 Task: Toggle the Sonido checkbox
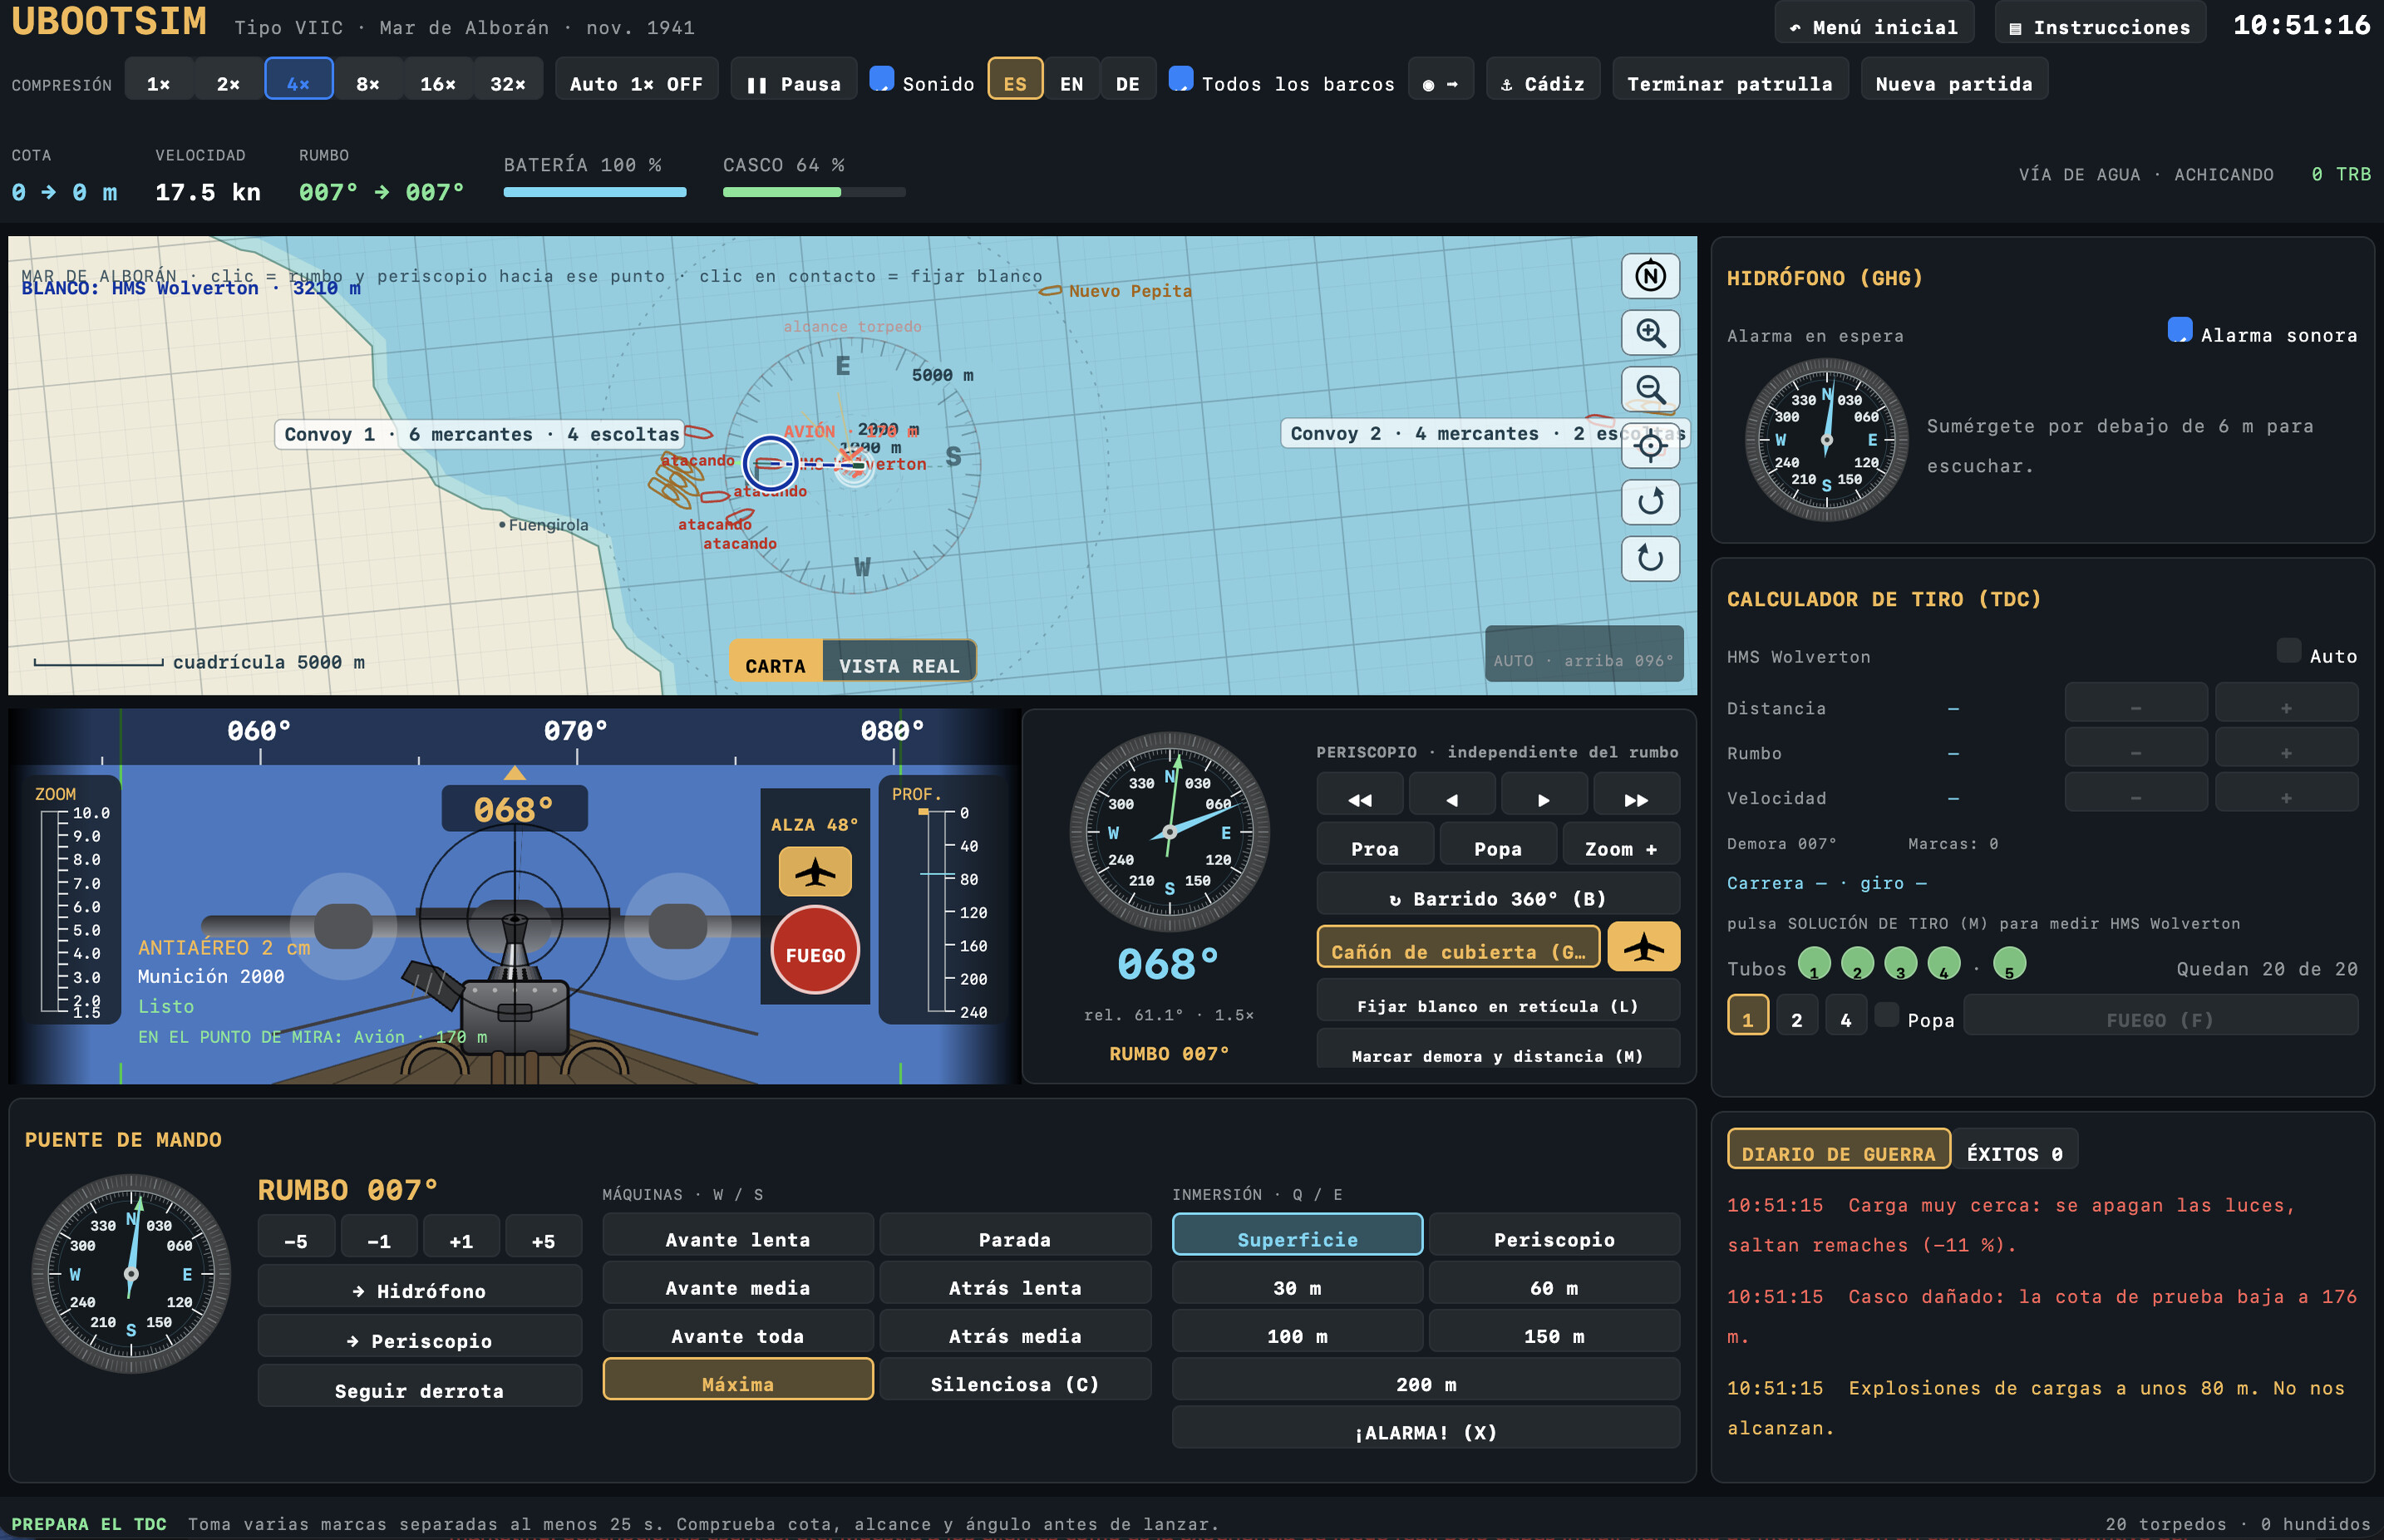pyautogui.click(x=881, y=79)
